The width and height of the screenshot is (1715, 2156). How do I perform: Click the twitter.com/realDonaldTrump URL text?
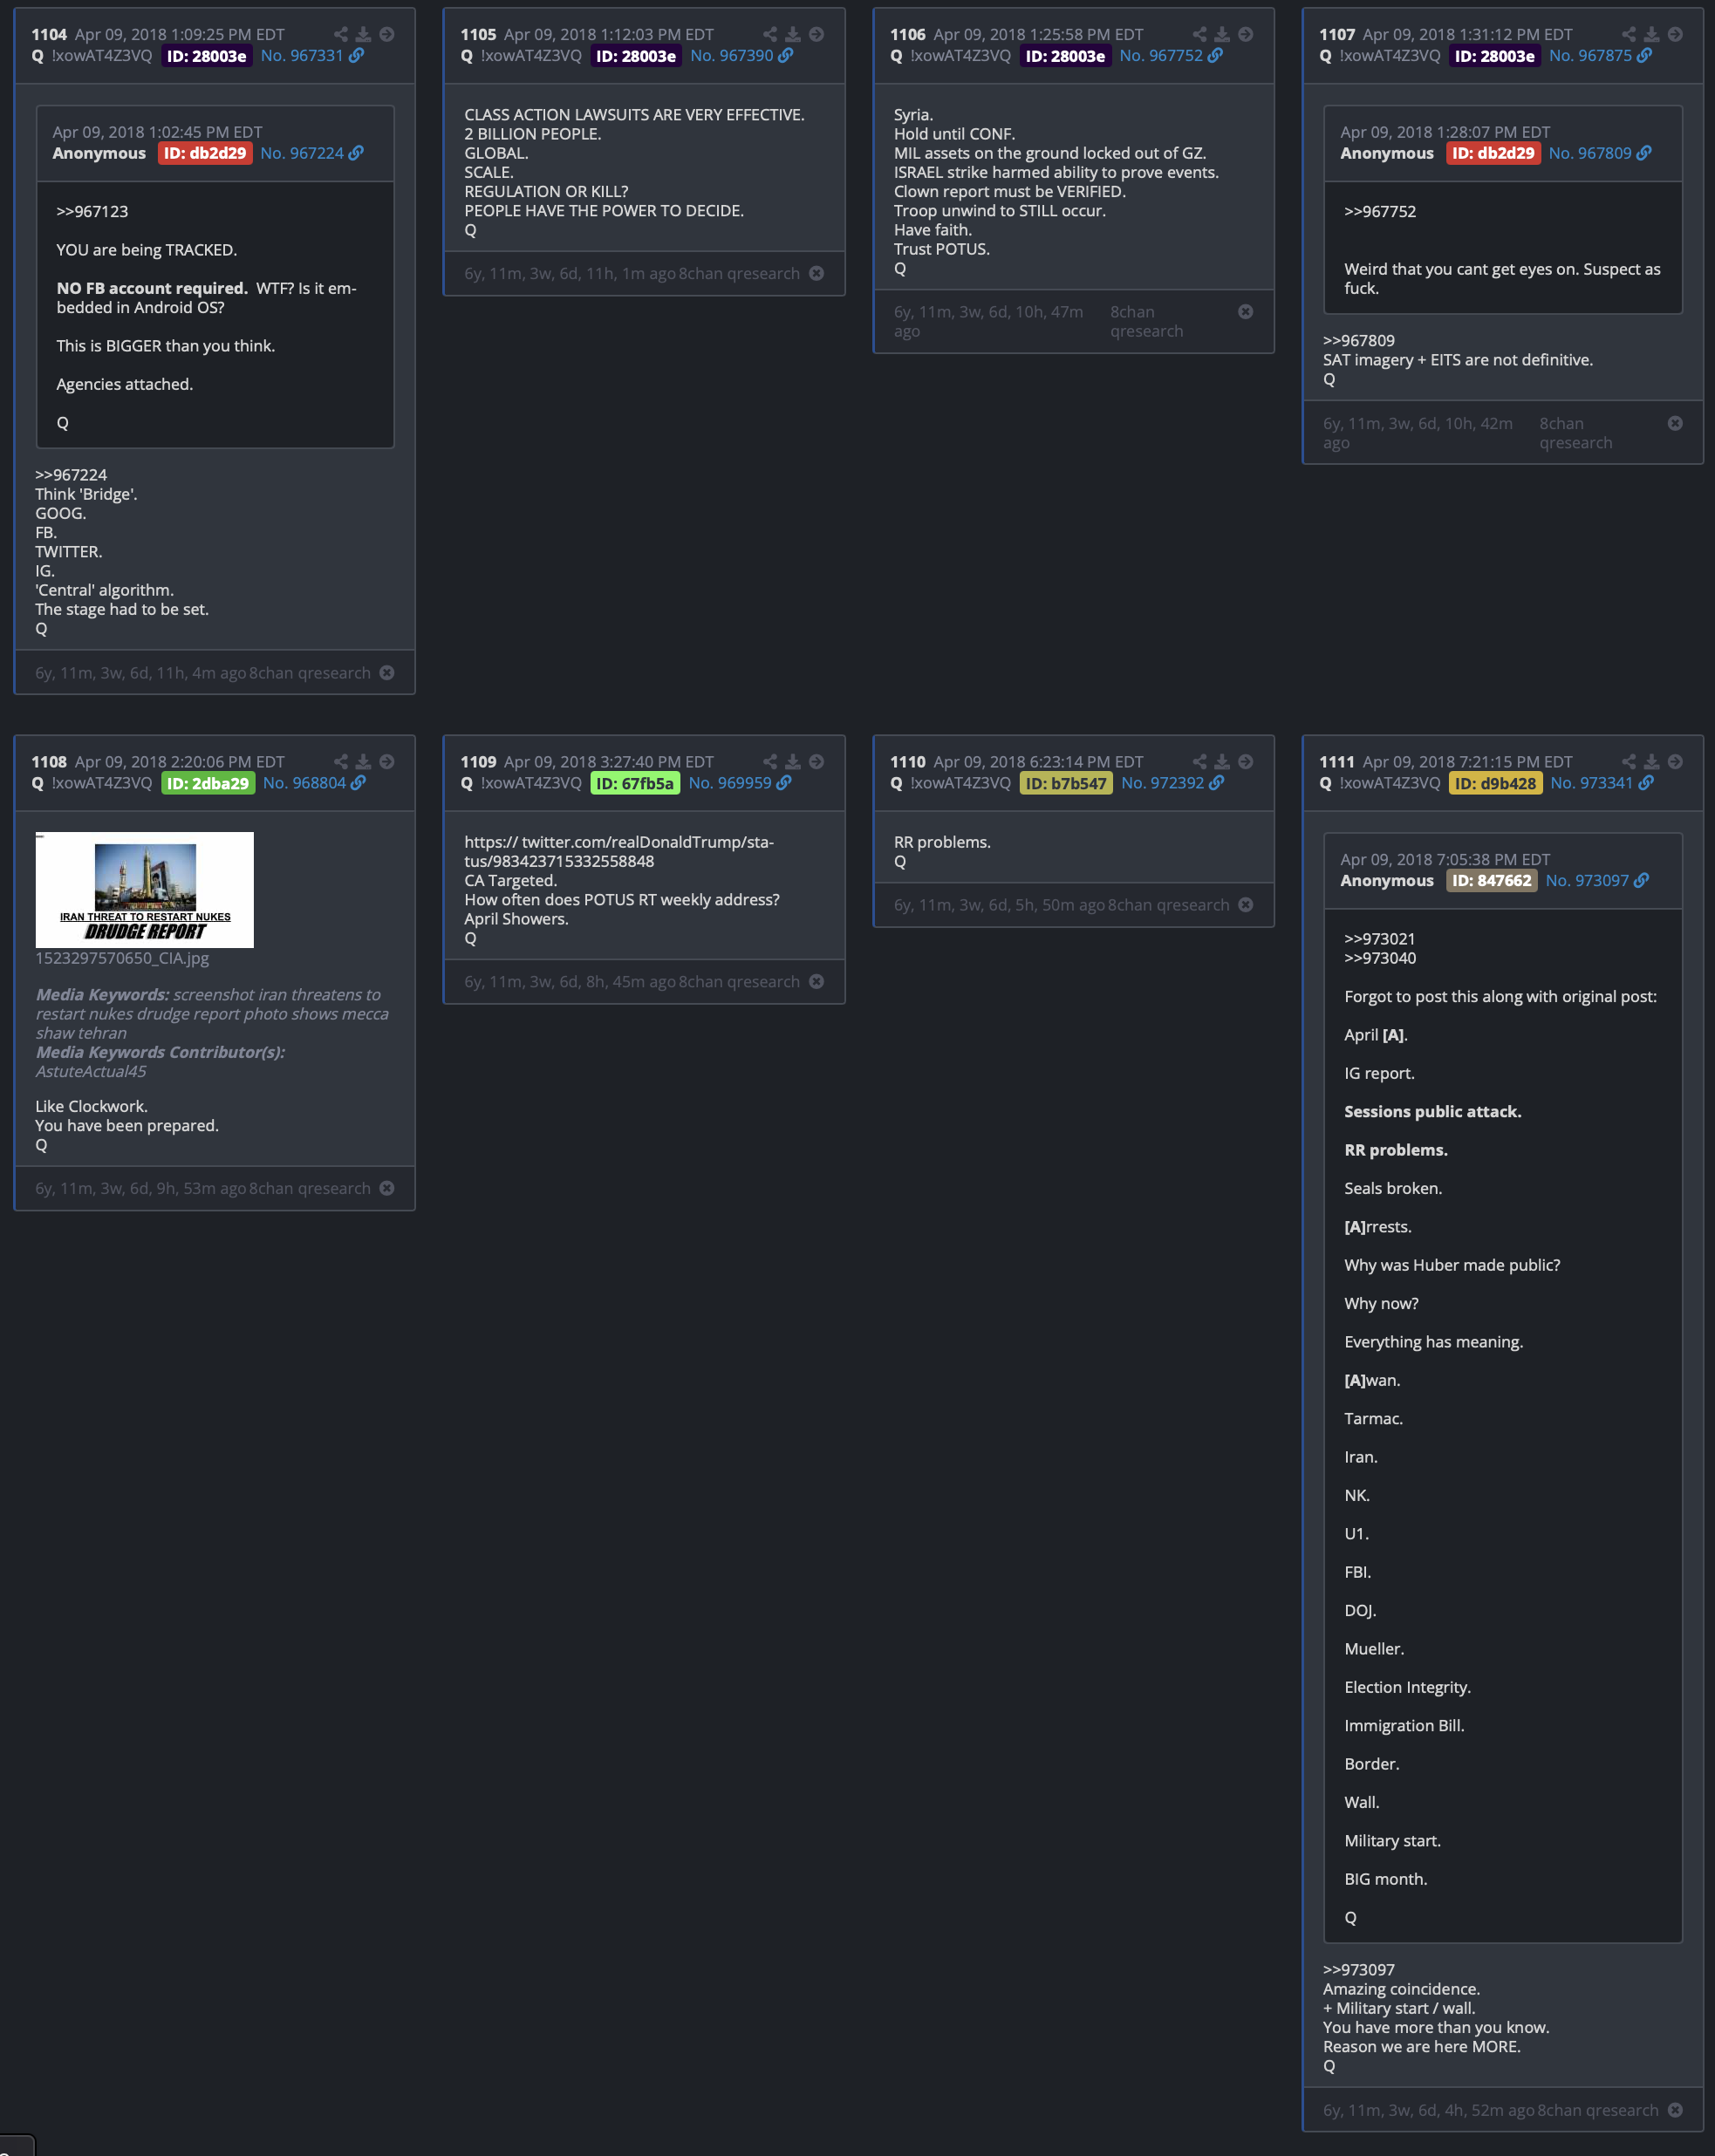coord(619,851)
